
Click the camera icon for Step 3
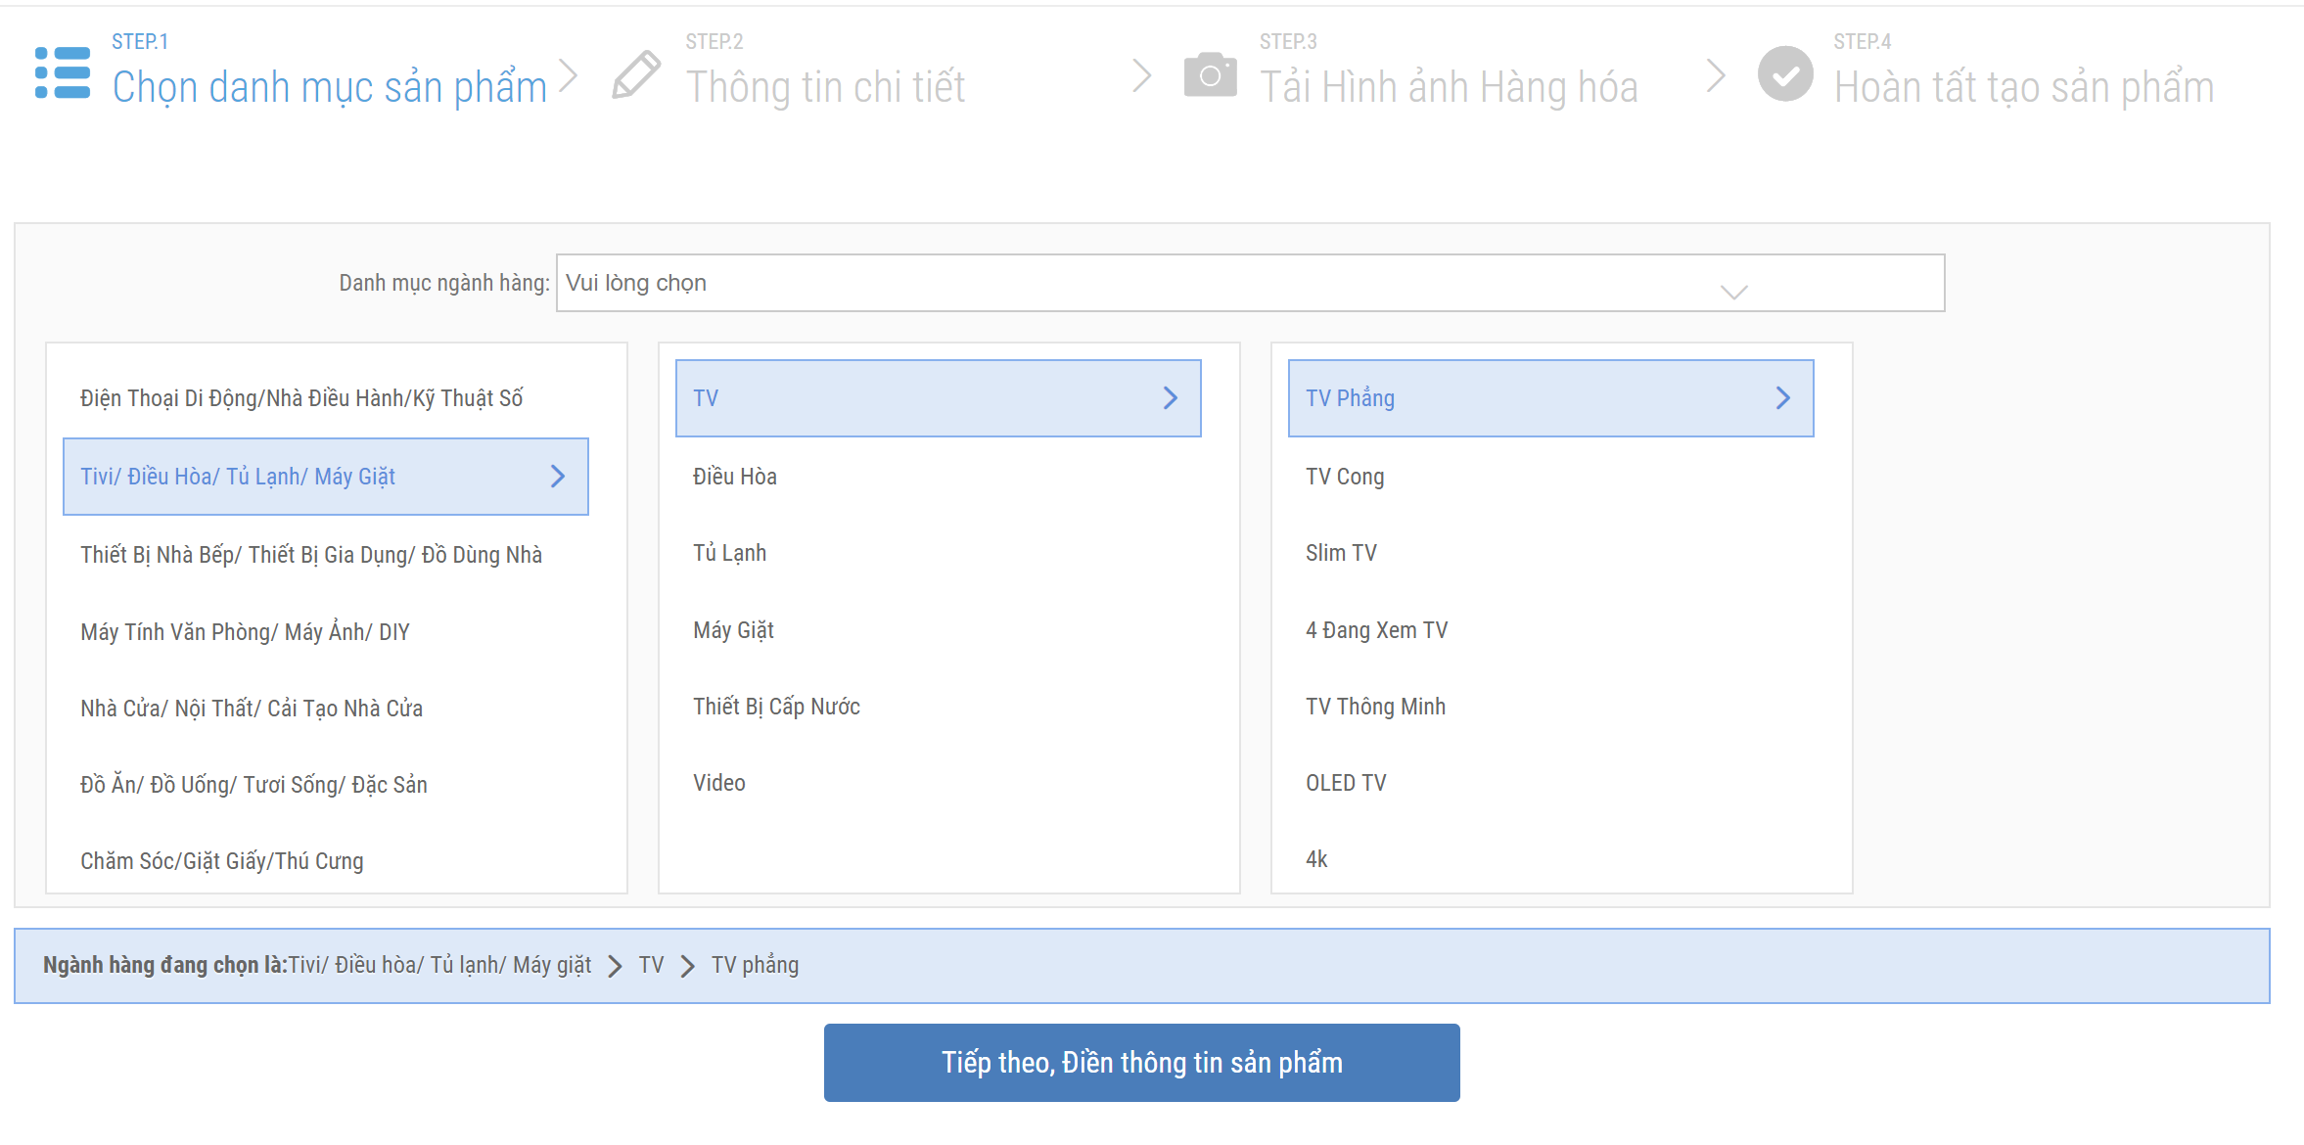pyautogui.click(x=1210, y=75)
